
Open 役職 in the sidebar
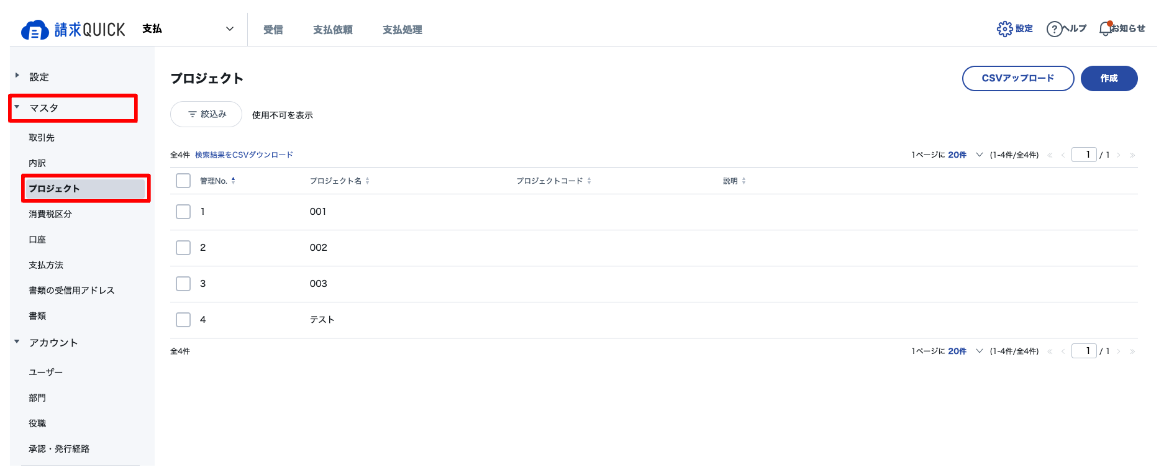tap(37, 423)
